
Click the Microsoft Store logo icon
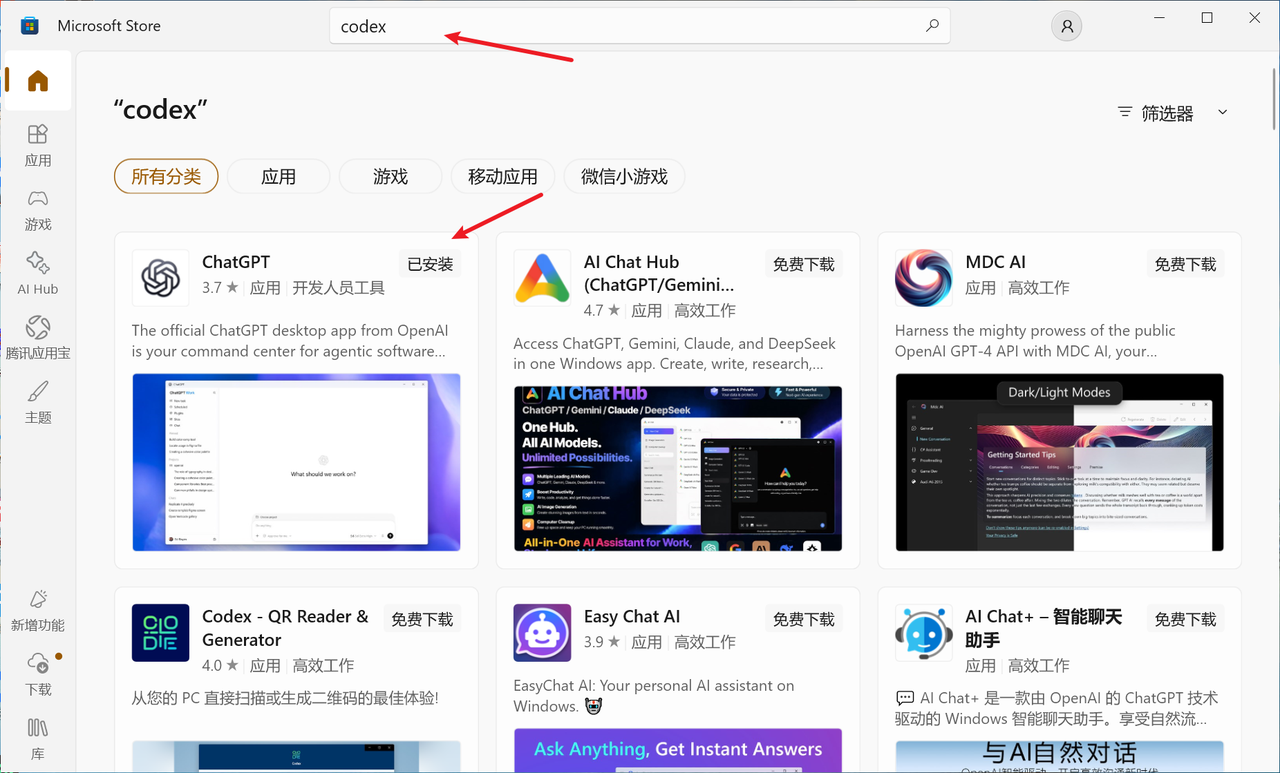pos(30,26)
